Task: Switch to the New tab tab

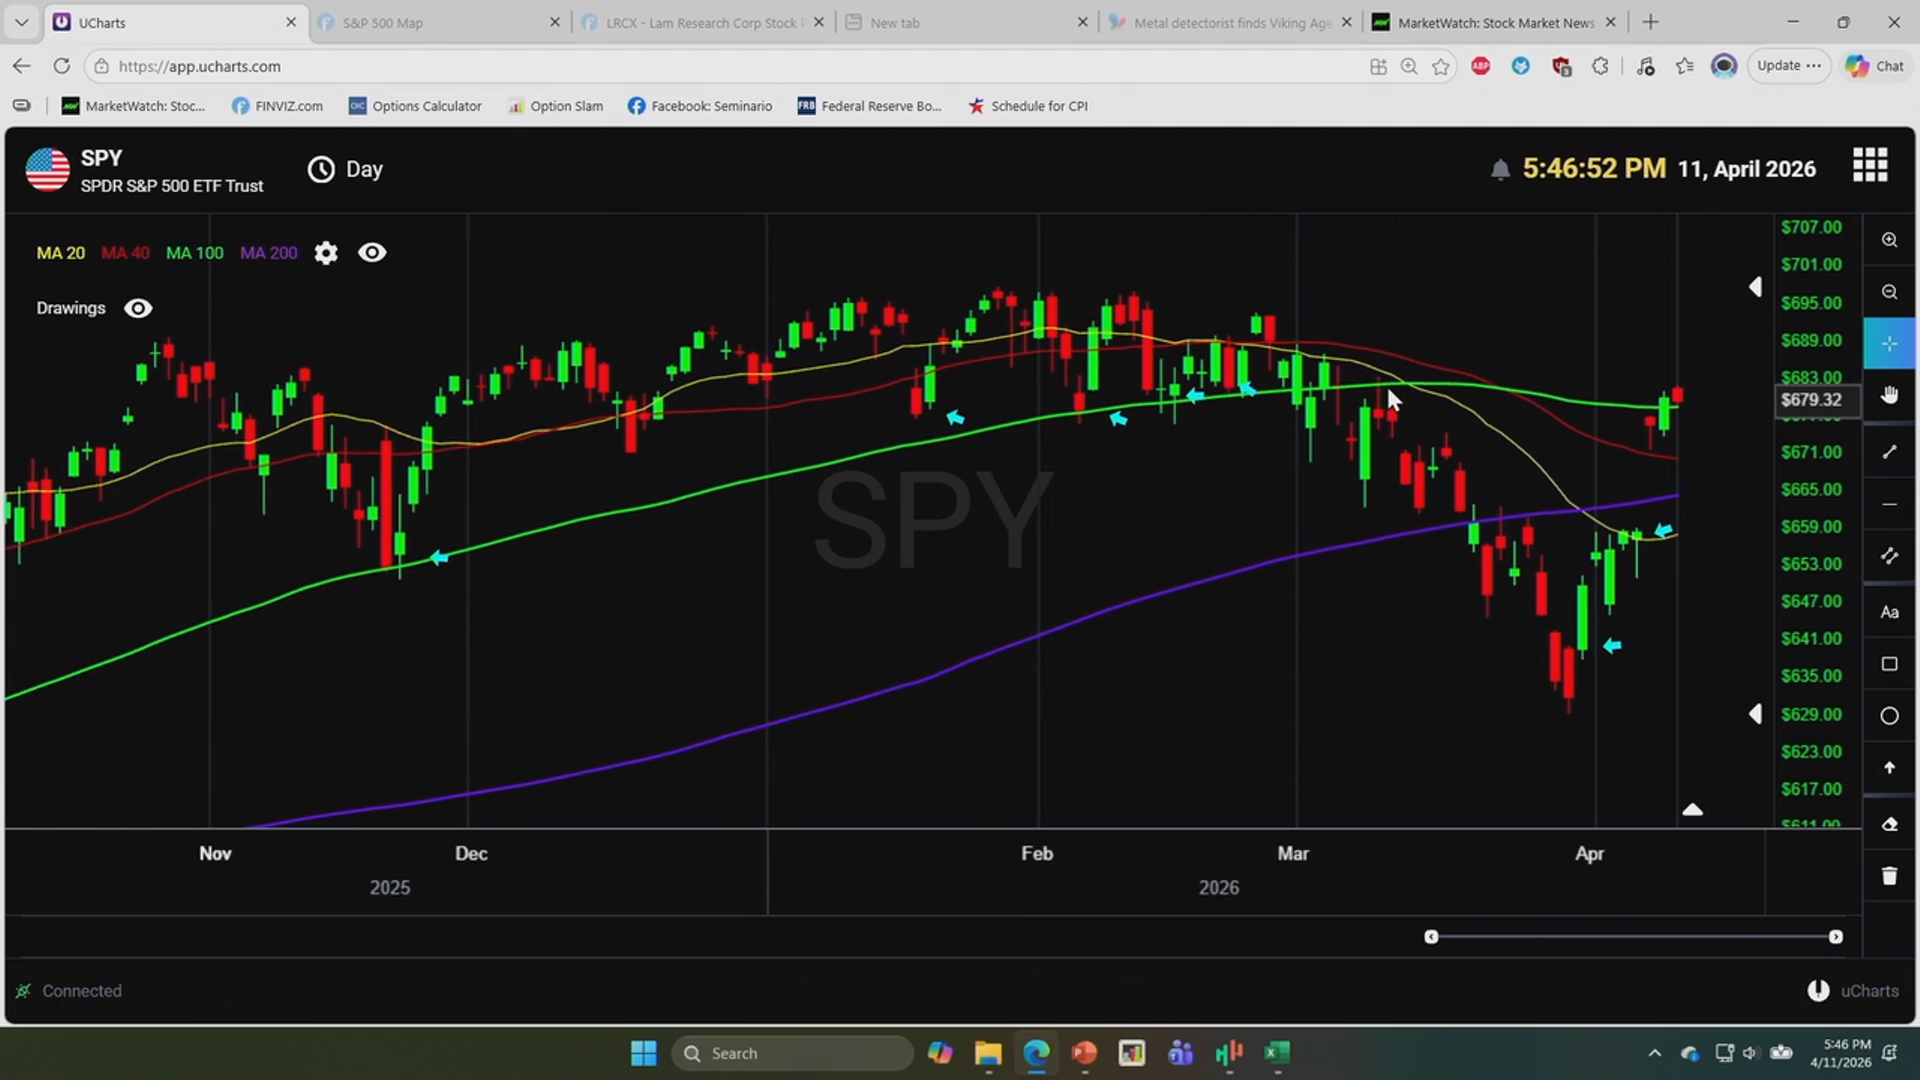Action: 966,22
